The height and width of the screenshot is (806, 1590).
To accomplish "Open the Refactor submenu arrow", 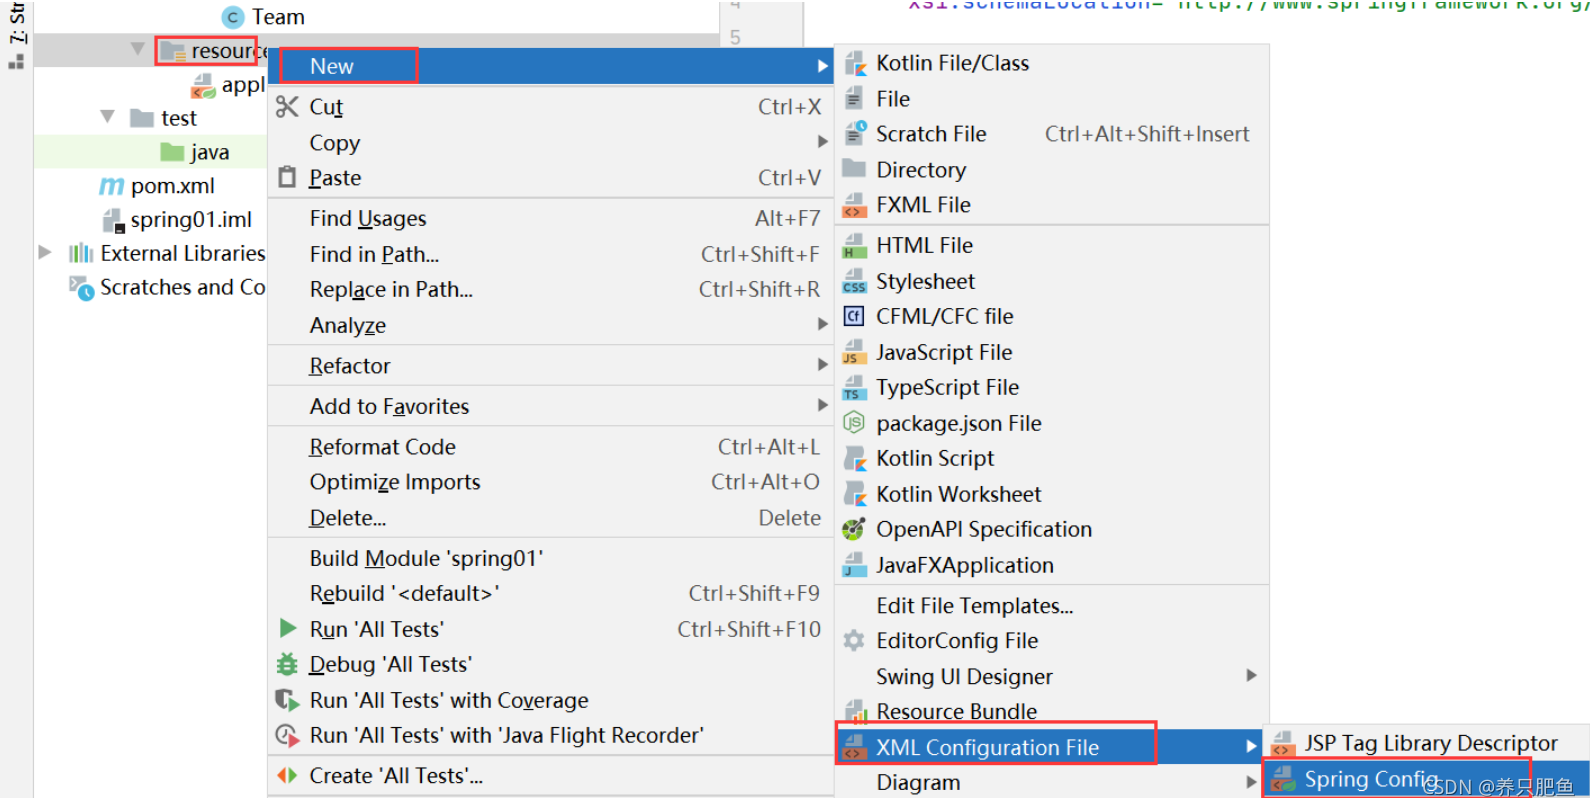I will point(823,365).
